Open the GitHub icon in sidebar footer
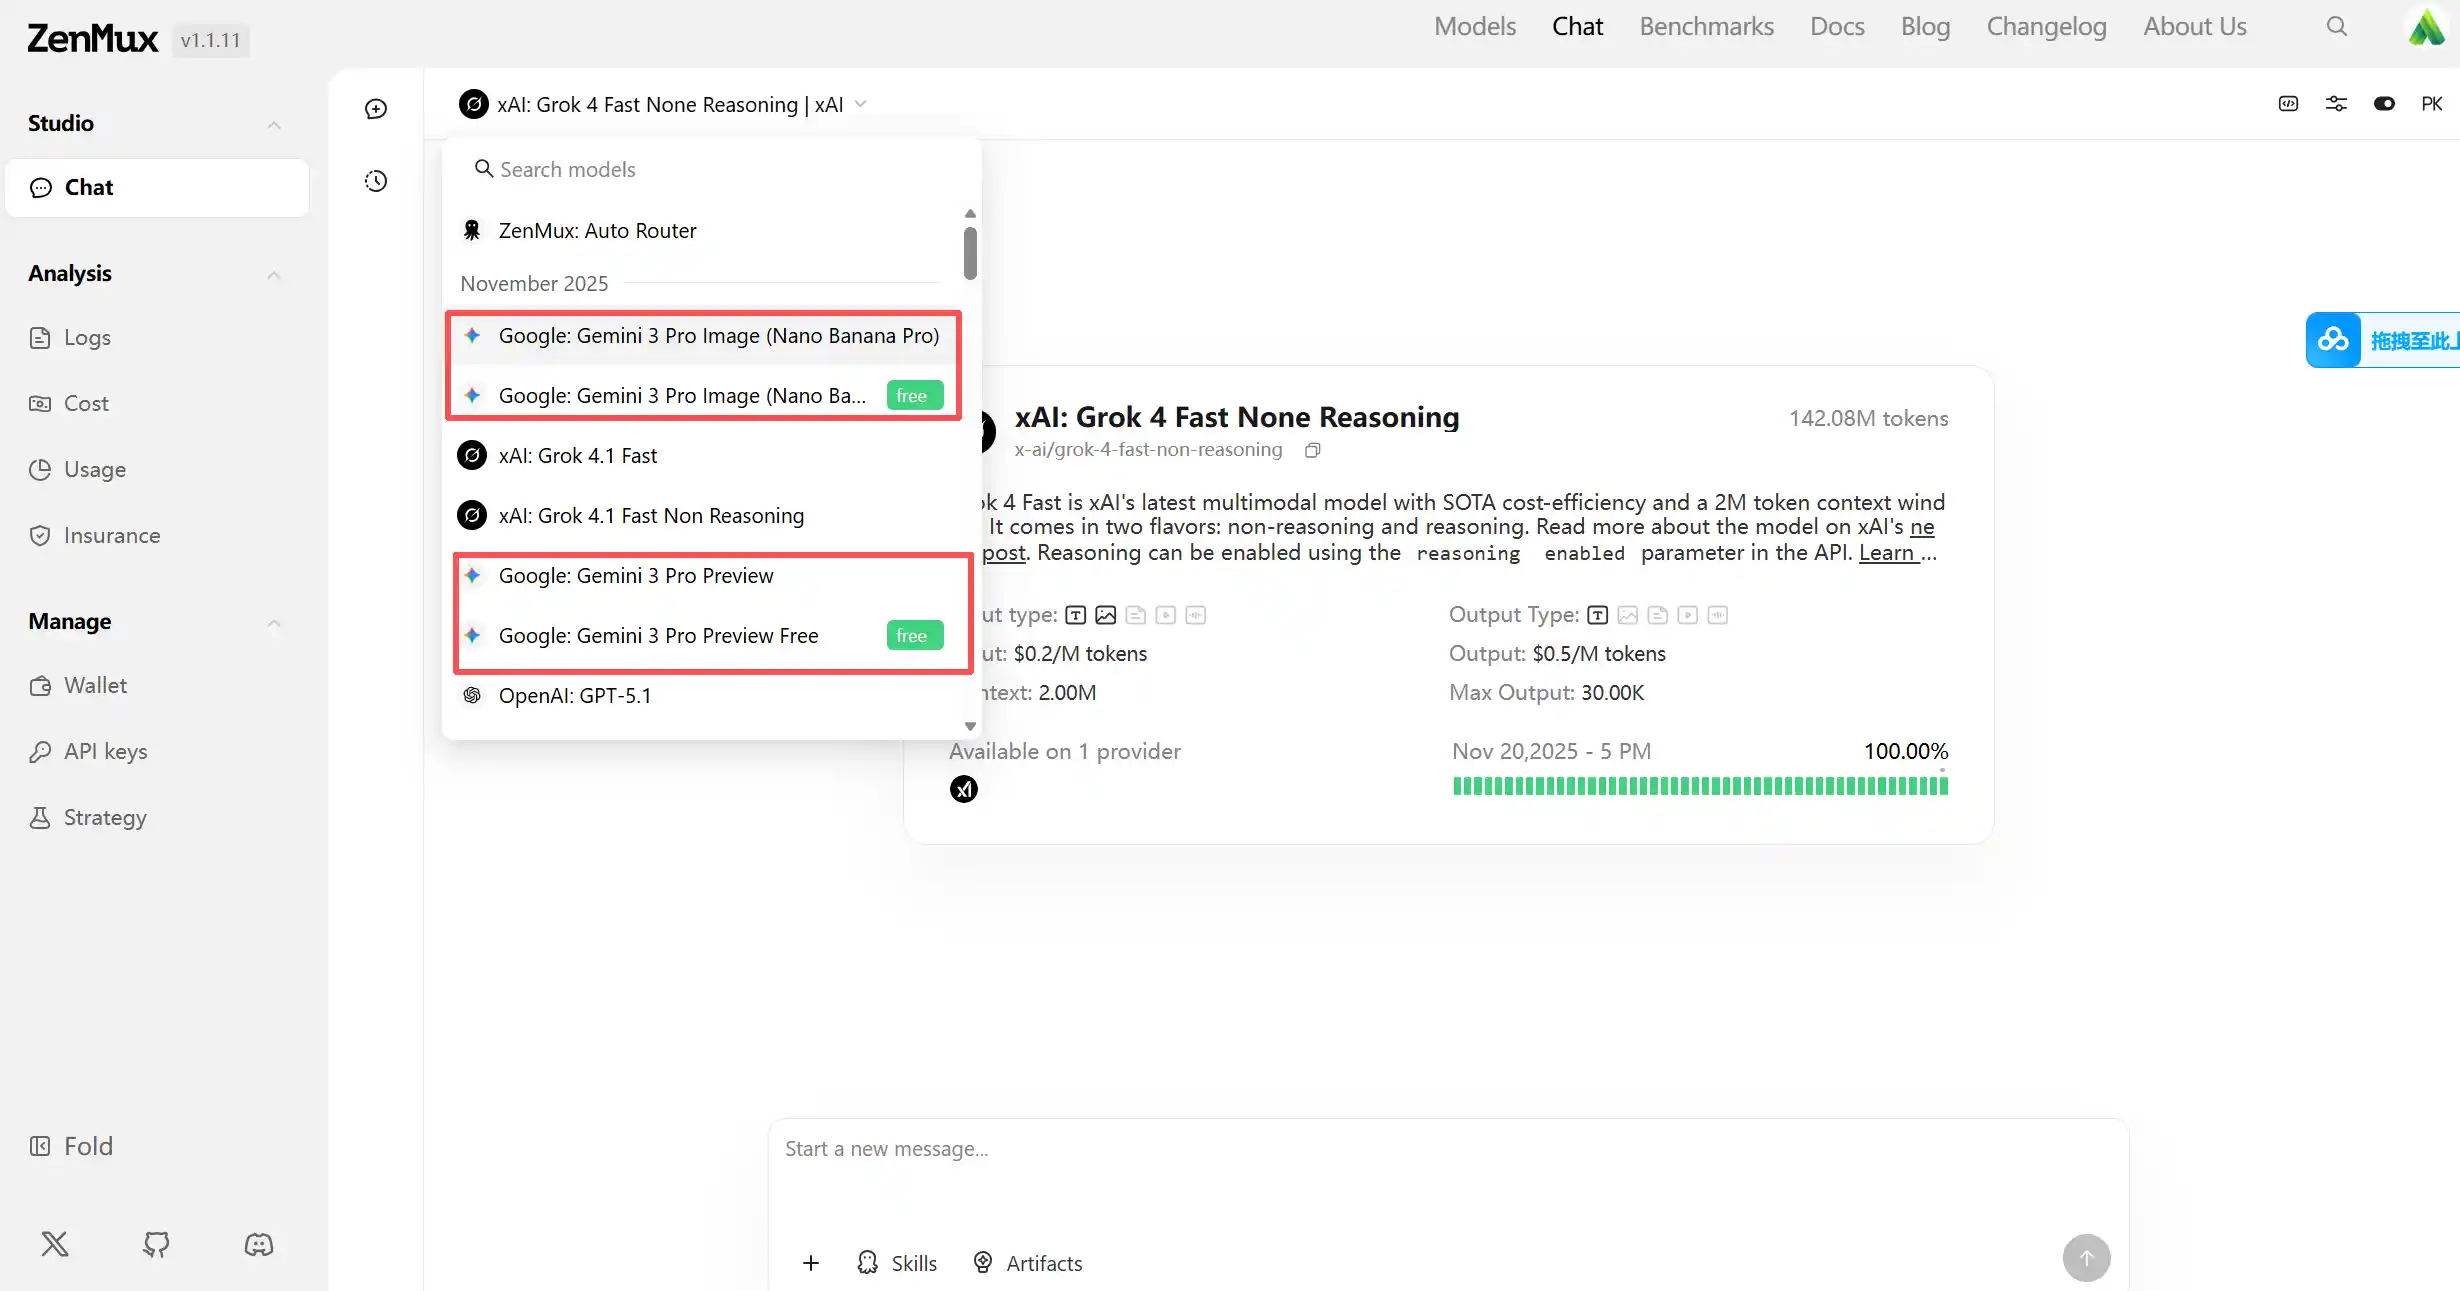2460x1291 pixels. coord(156,1244)
